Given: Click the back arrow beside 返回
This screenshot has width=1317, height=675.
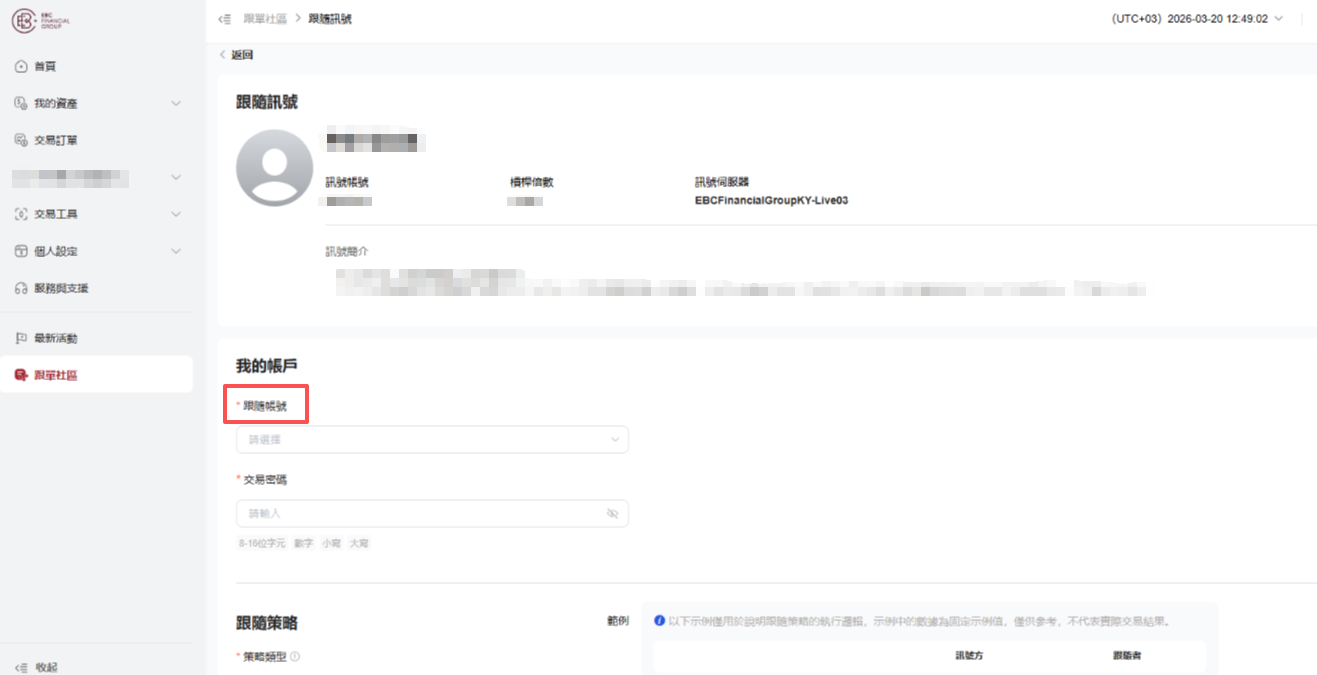Looking at the screenshot, I should tap(222, 55).
